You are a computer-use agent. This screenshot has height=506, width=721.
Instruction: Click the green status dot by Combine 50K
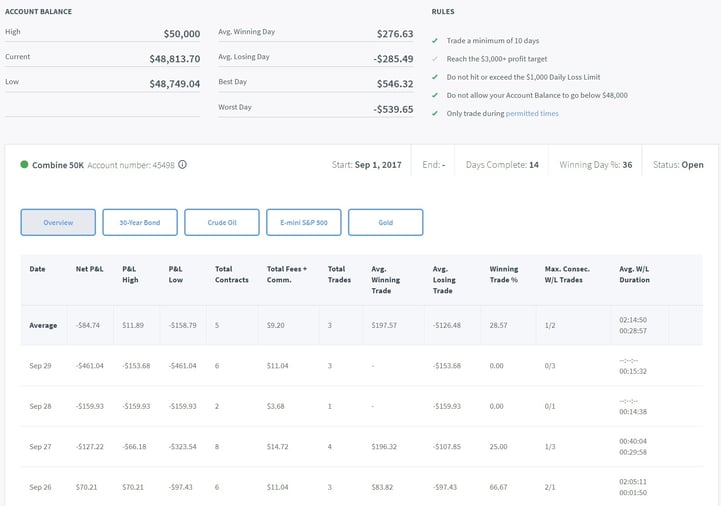tap(24, 164)
